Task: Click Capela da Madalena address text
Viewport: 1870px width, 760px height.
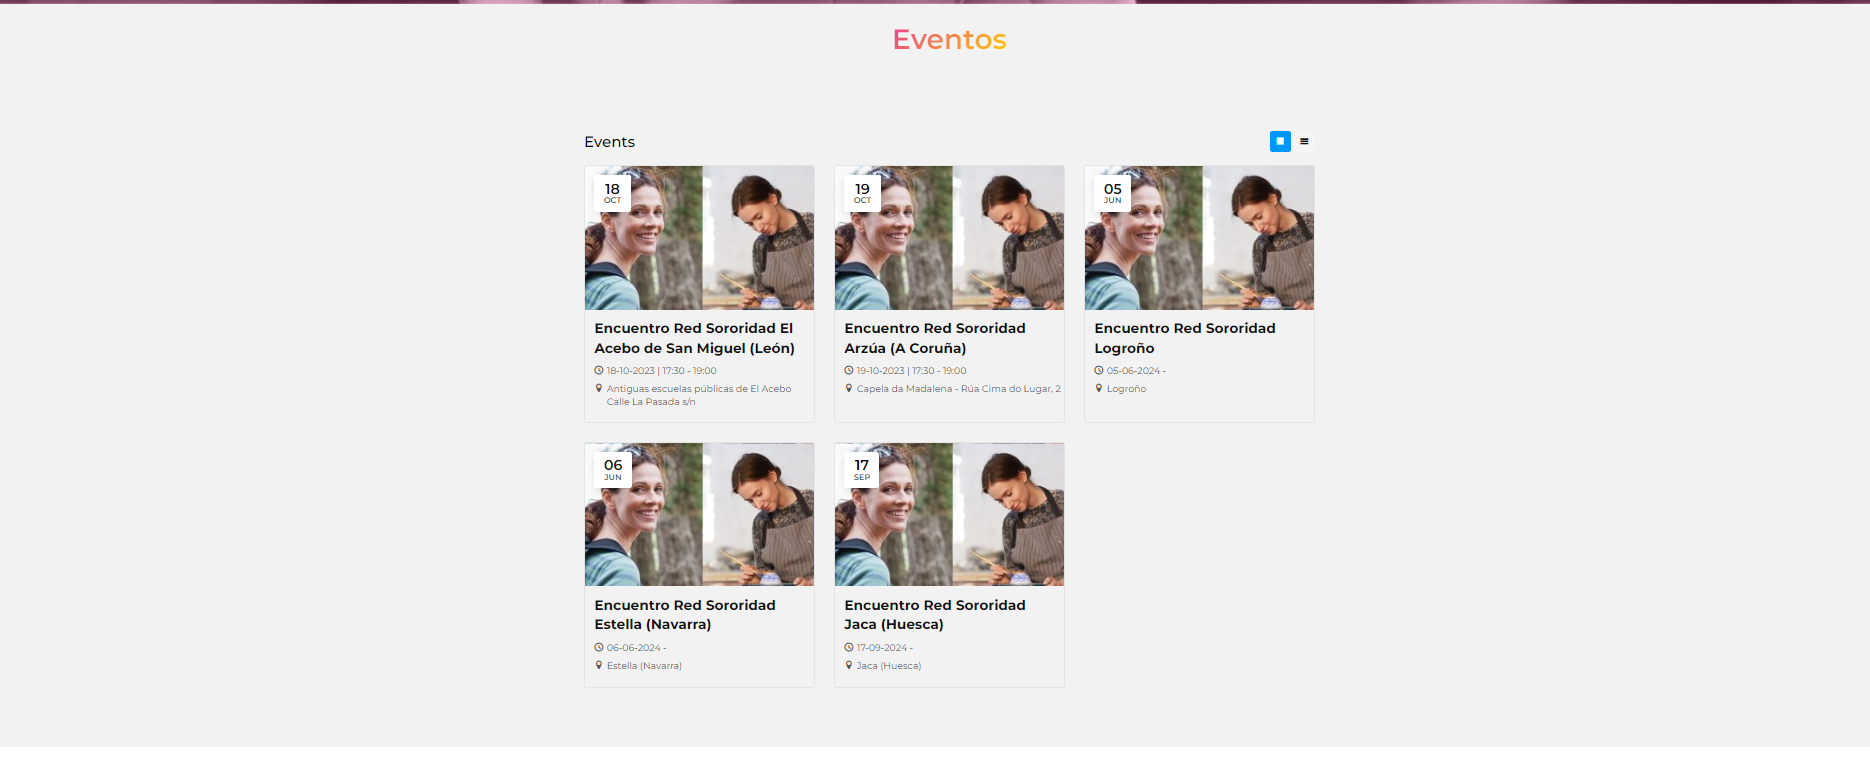Action: (958, 389)
